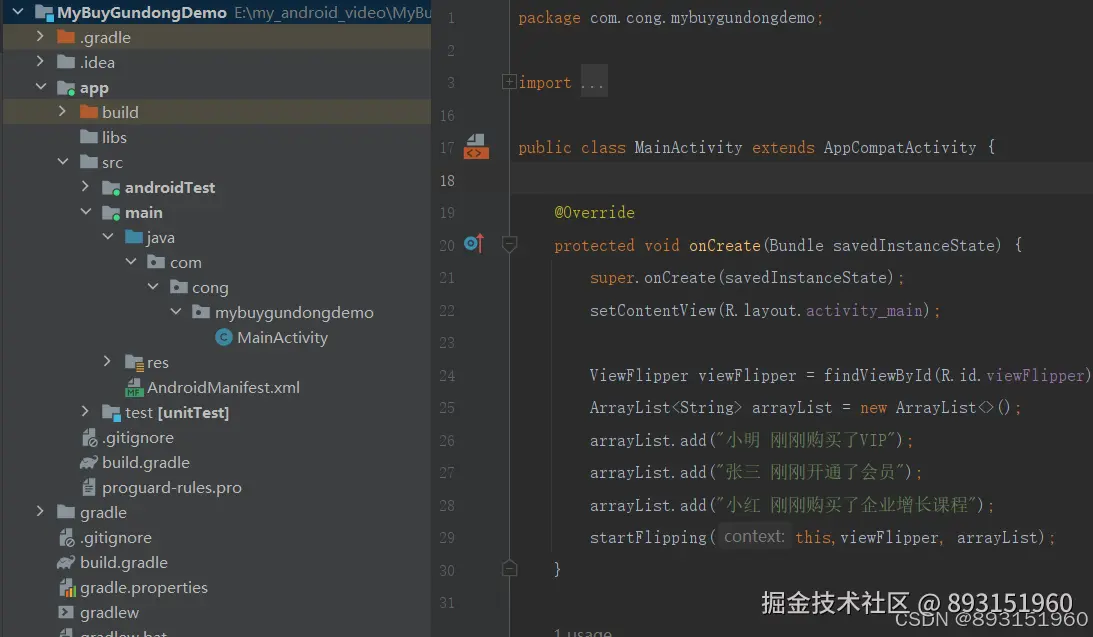Click the viewFlipper id reference on line 24
Viewport: 1093px width, 637px height.
1036,376
